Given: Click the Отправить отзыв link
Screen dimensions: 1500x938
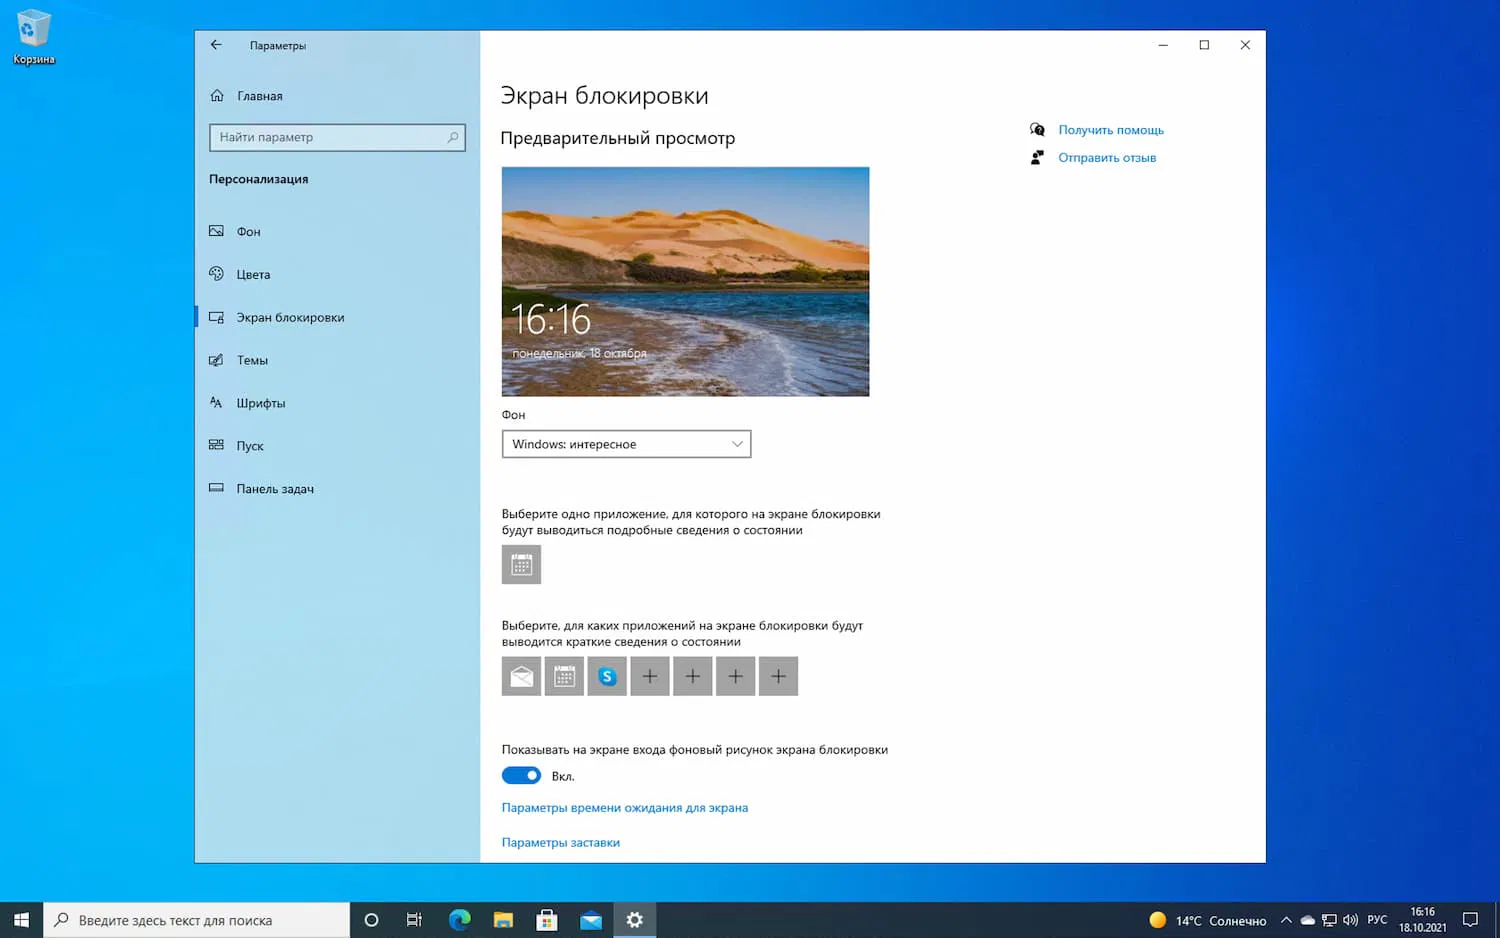Looking at the screenshot, I should 1107,158.
